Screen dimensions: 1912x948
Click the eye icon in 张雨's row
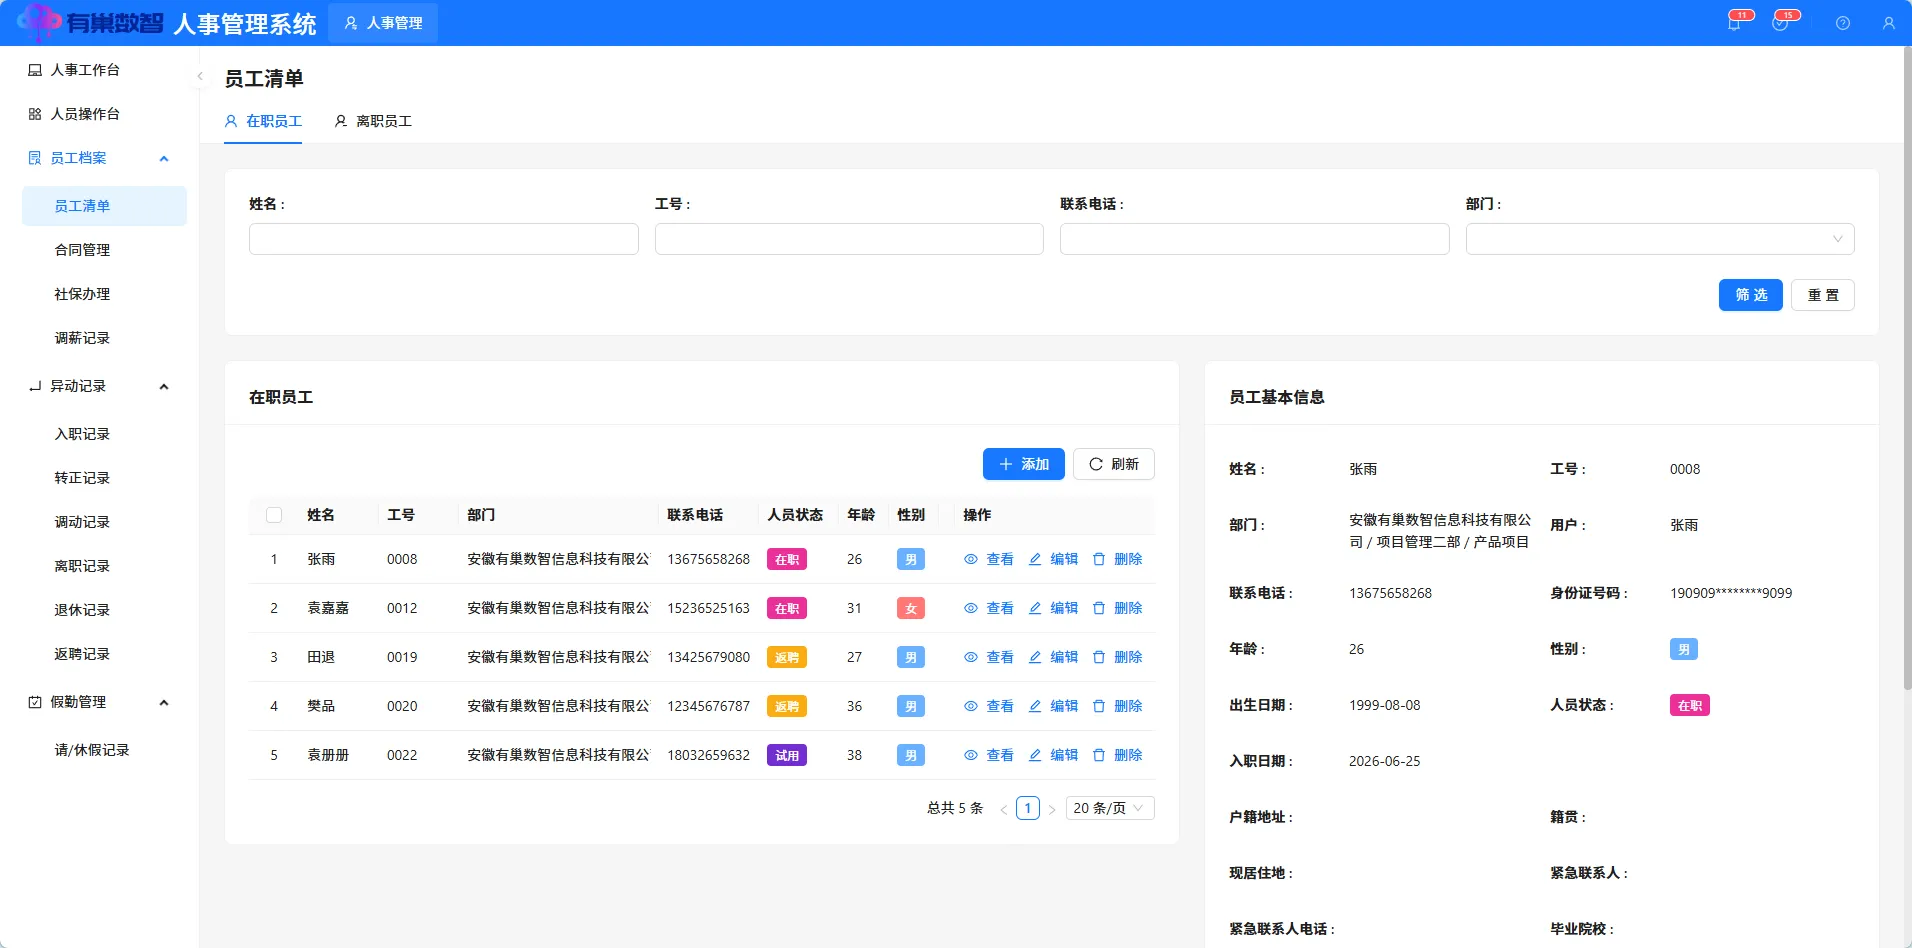tap(970, 559)
